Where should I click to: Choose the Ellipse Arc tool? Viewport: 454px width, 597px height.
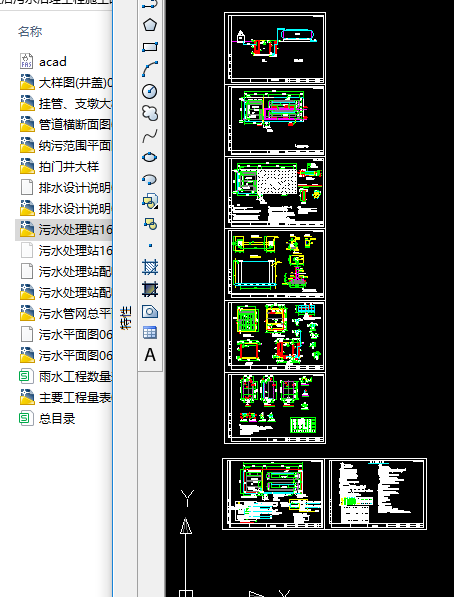150,179
